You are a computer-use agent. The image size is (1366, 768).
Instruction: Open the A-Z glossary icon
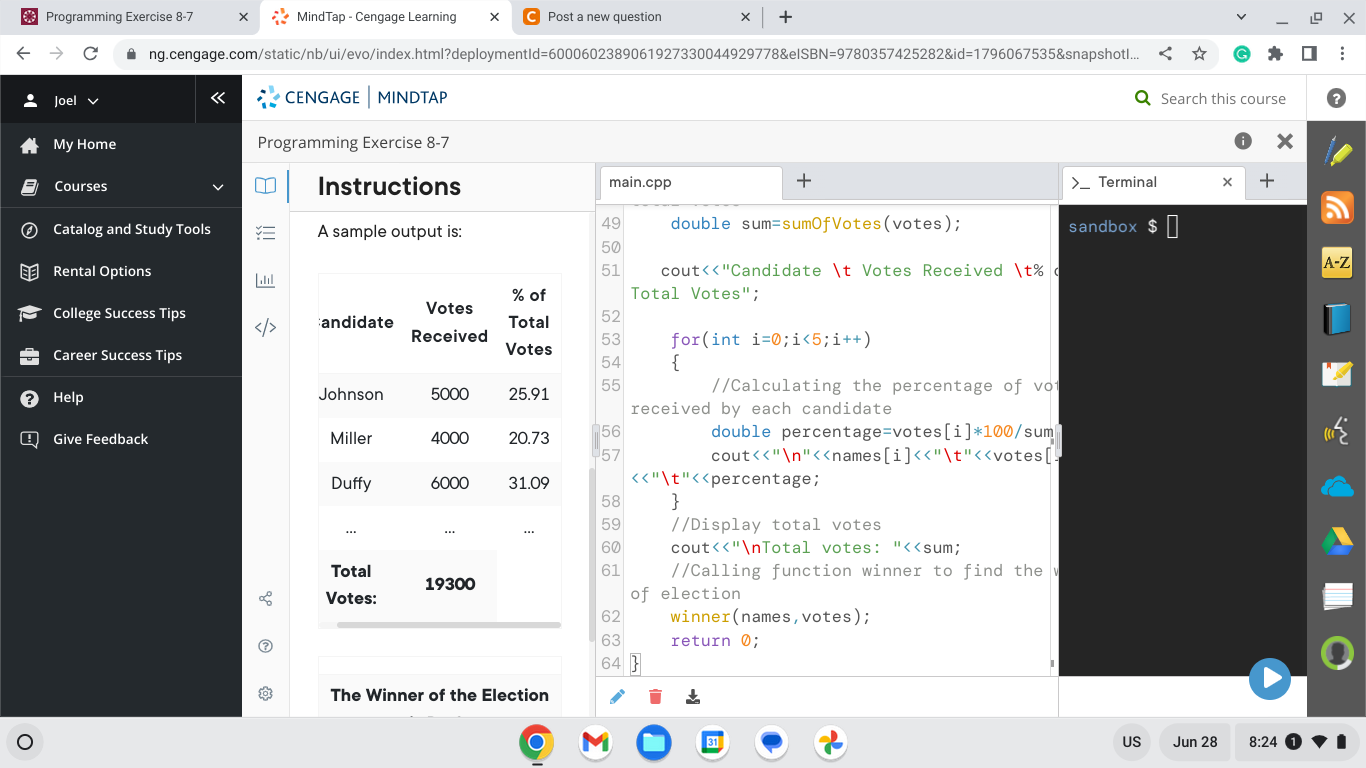pos(1337,263)
